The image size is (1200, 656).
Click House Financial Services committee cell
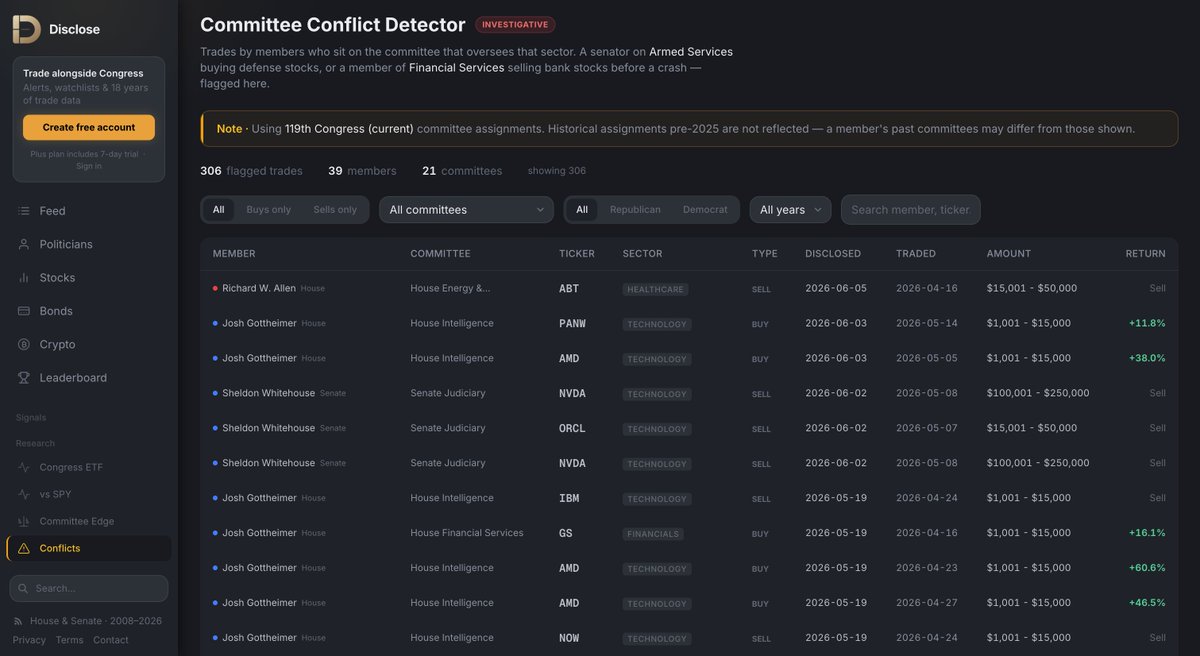coord(467,533)
